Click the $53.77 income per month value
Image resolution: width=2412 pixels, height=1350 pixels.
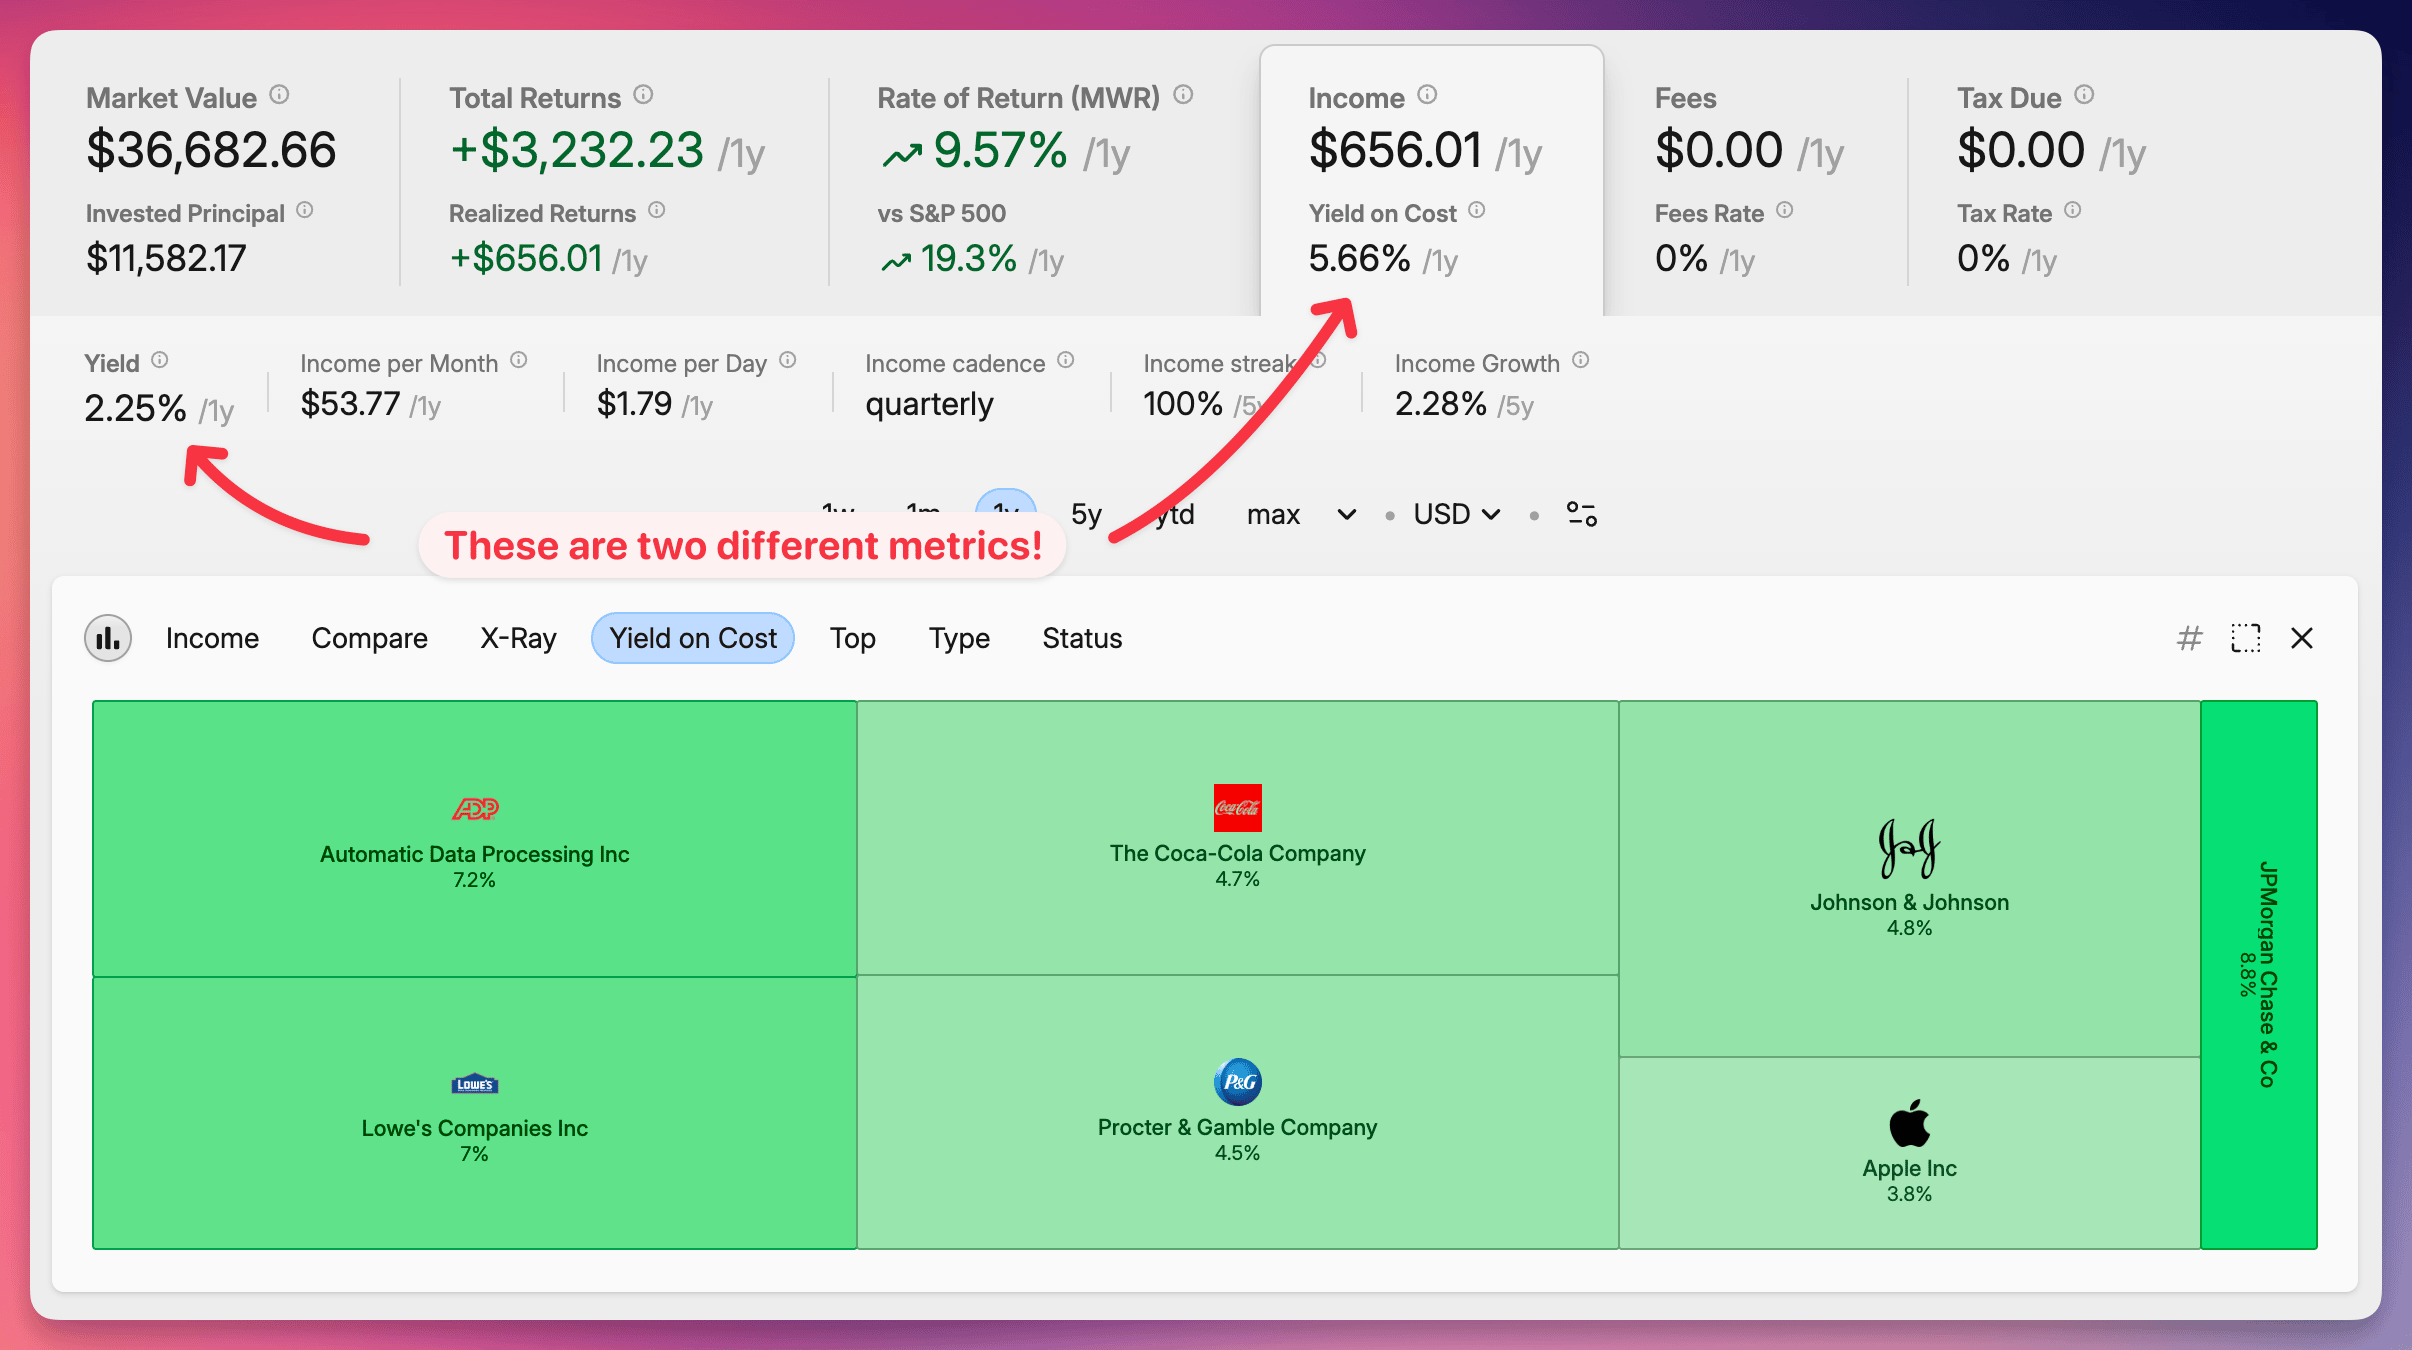tap(350, 404)
